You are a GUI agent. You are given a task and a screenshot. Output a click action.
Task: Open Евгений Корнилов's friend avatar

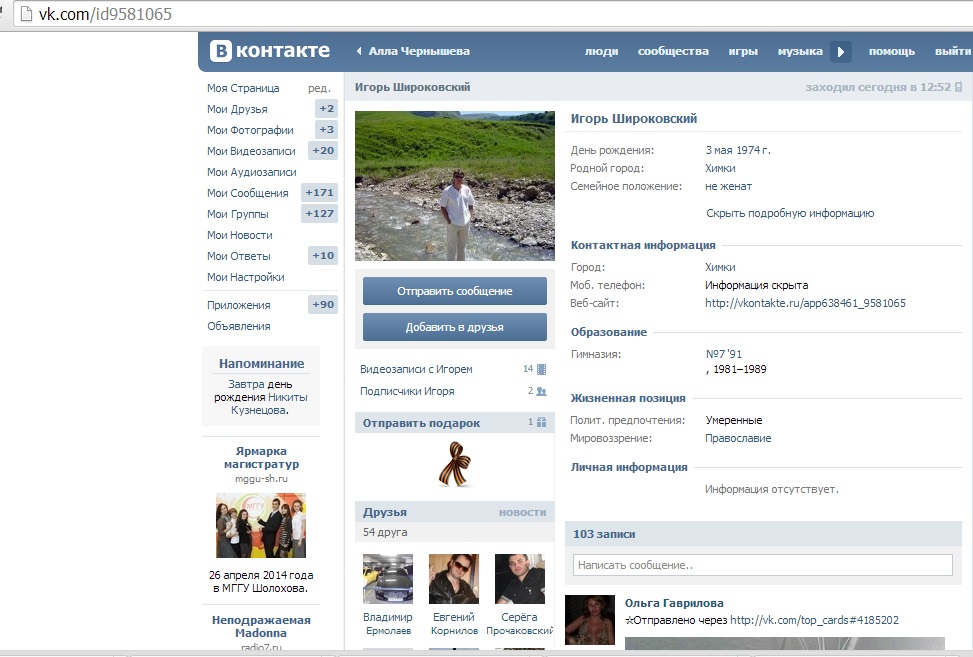[454, 579]
